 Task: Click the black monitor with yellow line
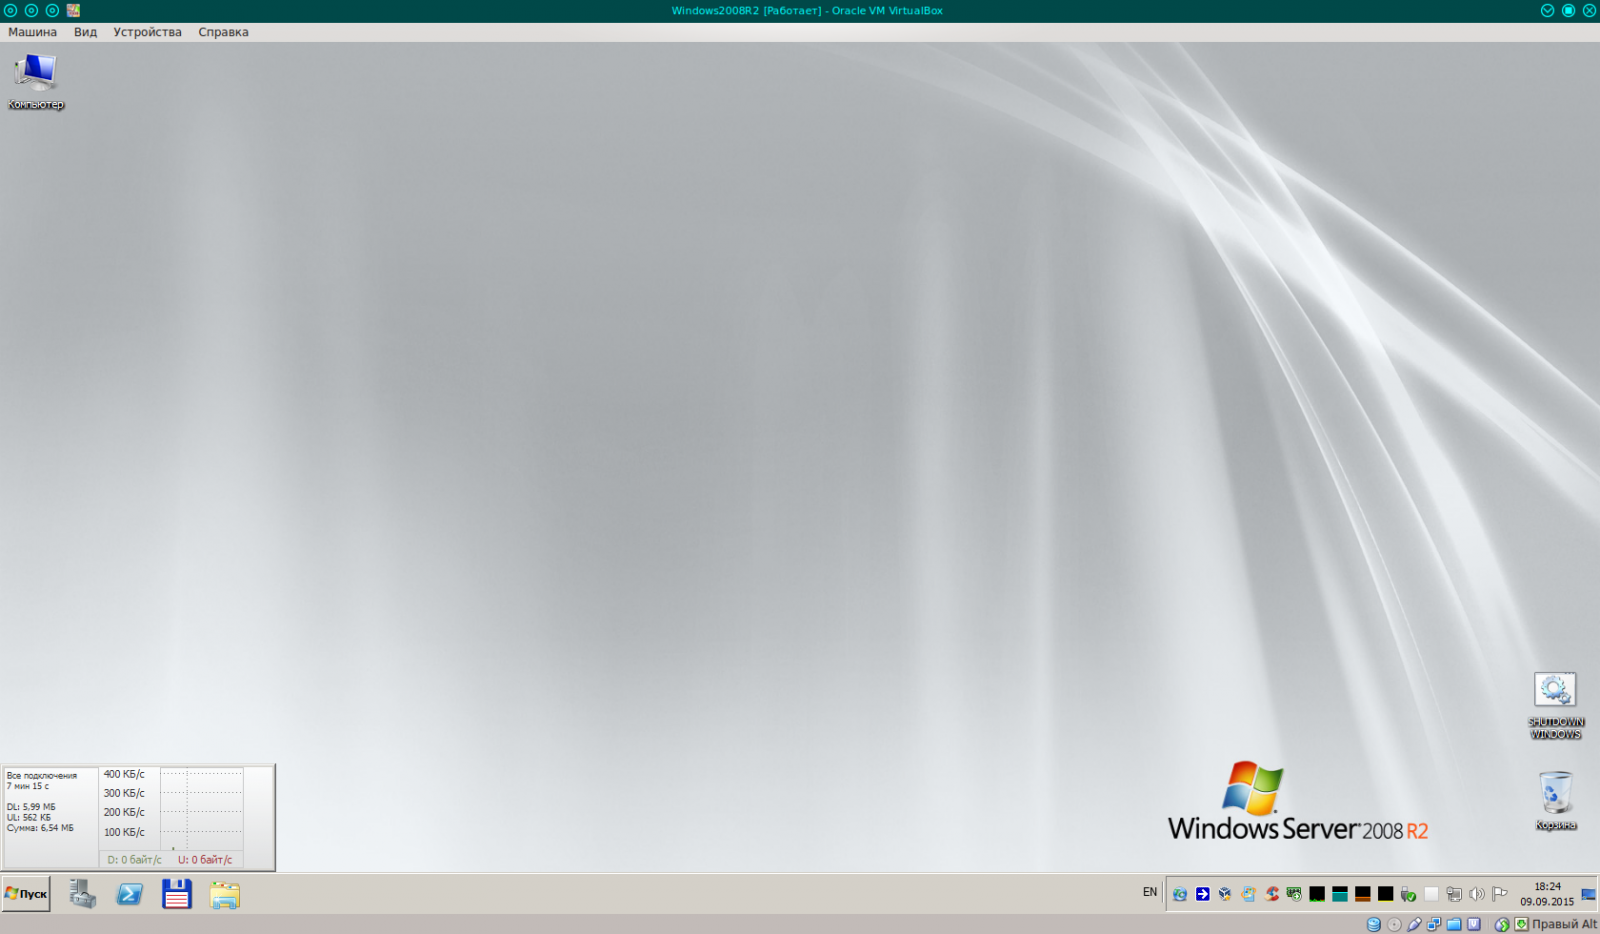coord(1385,894)
